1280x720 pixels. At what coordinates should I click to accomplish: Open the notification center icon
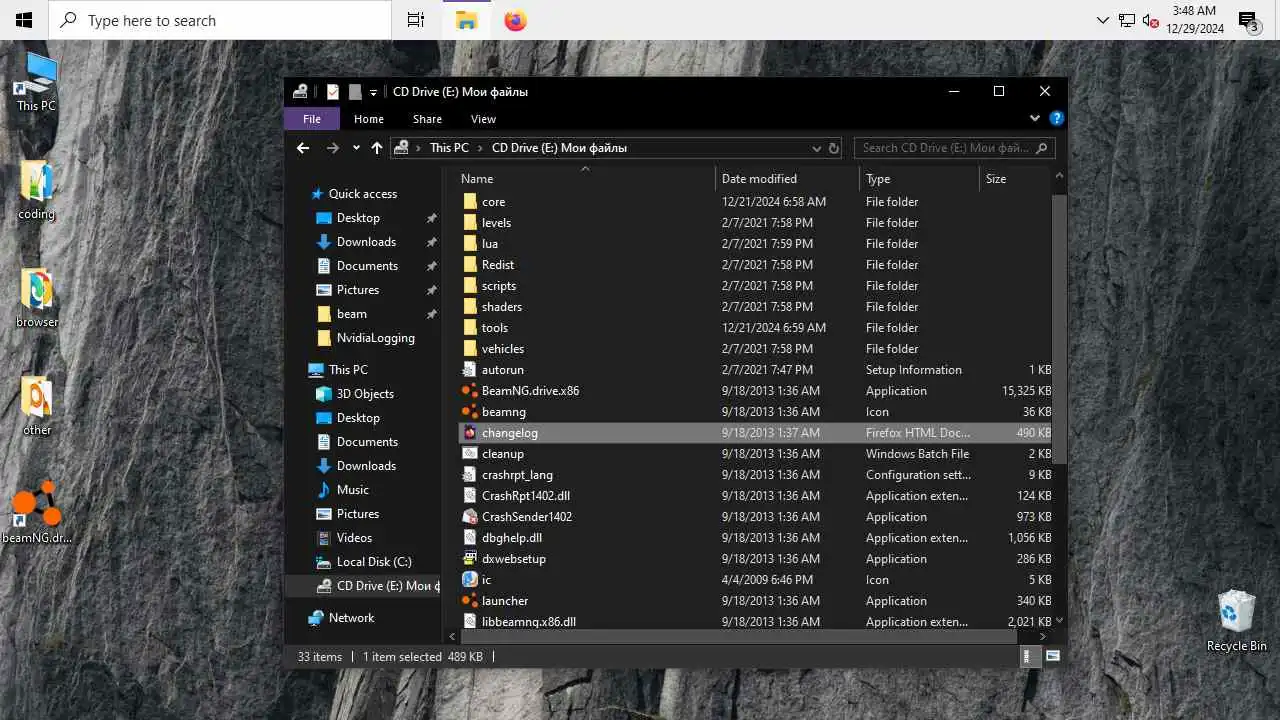[1248, 20]
